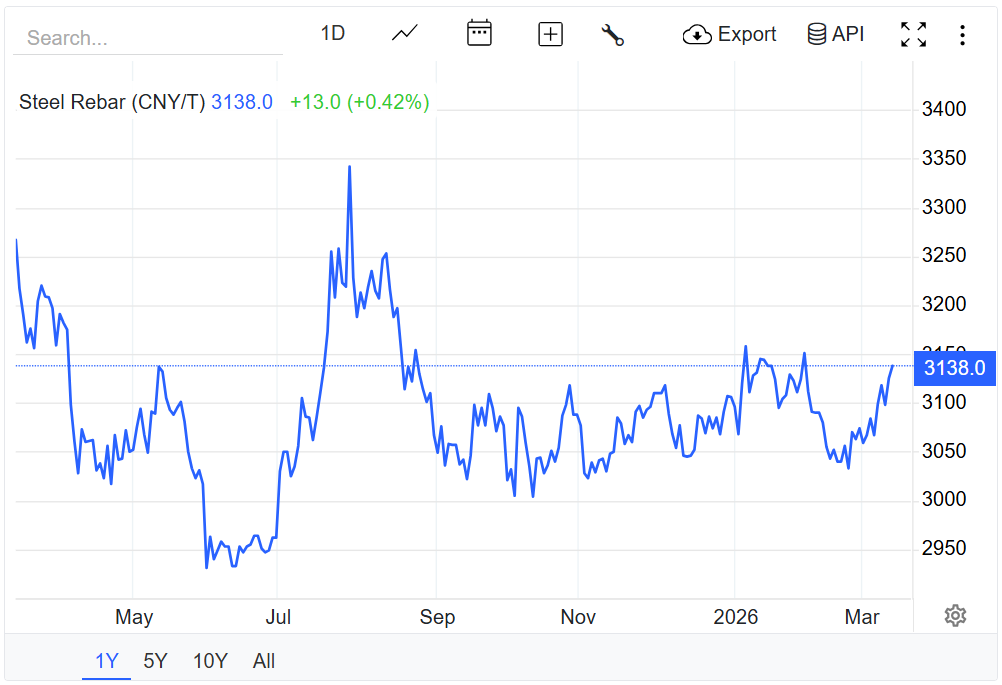Click the +13.0 (+0.42%) change value

(359, 102)
